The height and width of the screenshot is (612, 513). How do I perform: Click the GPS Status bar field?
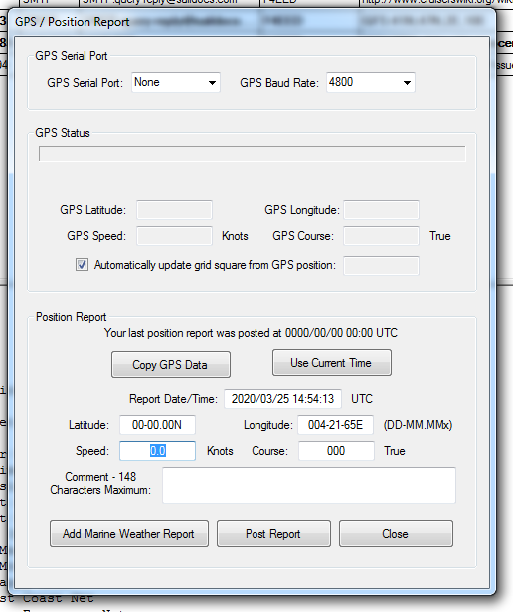point(252,154)
